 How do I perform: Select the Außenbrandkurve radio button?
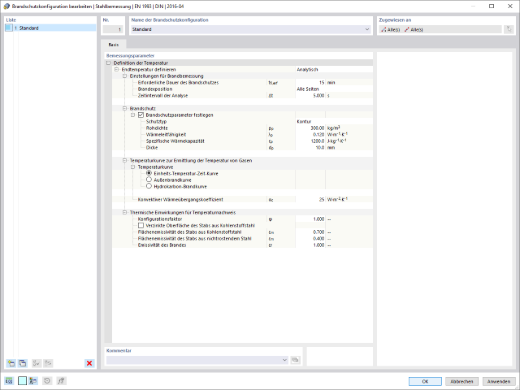coord(149,180)
